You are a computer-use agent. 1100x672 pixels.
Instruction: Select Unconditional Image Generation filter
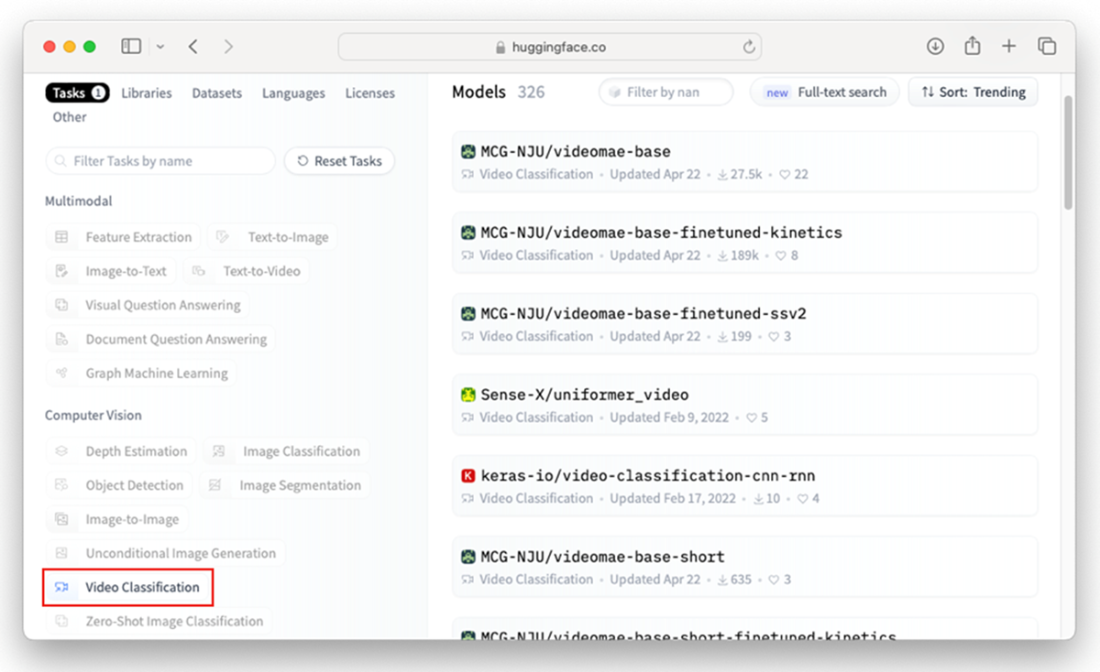pos(166,553)
